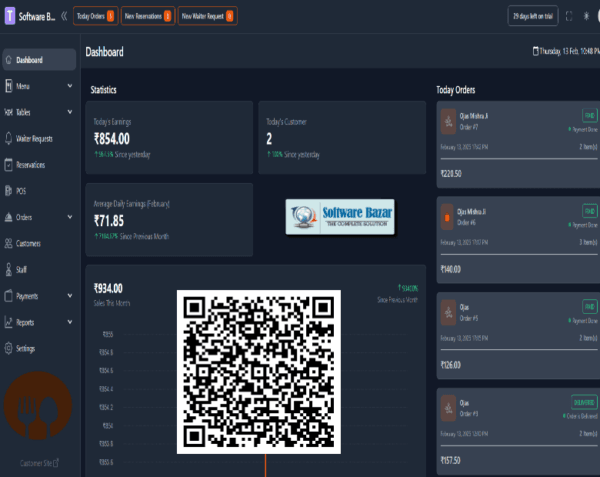
Task: Open Reports in the sidebar
Action: click(x=39, y=322)
